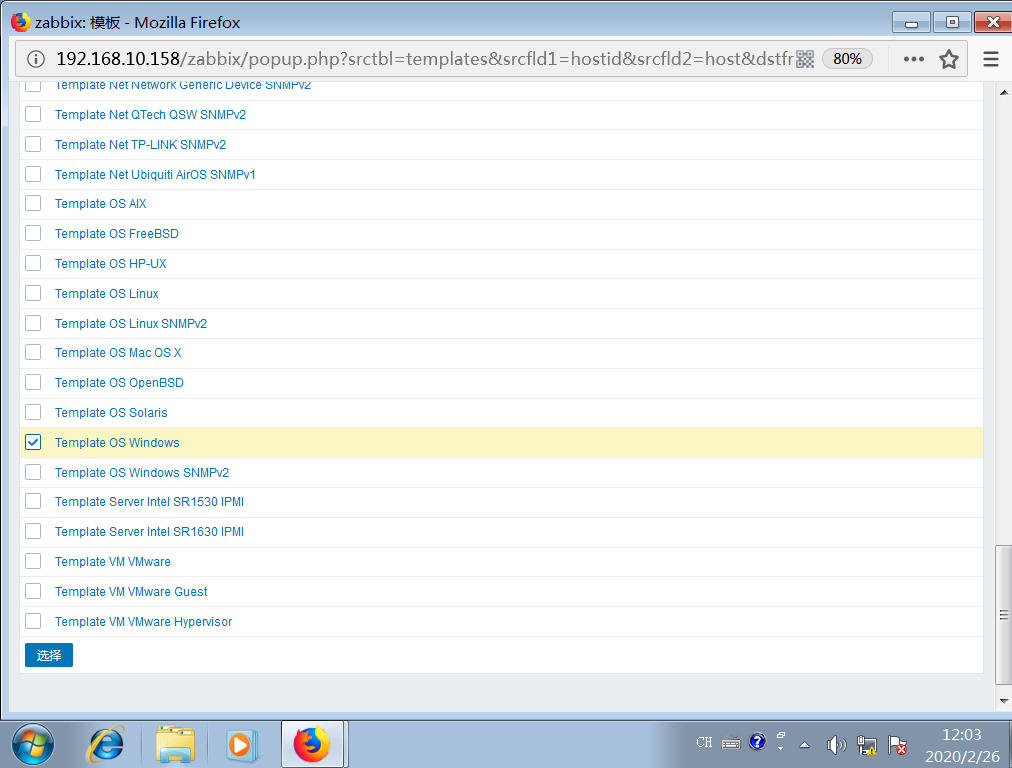Open the Template Net QTech QSW SNMPv2 link

pos(150,115)
